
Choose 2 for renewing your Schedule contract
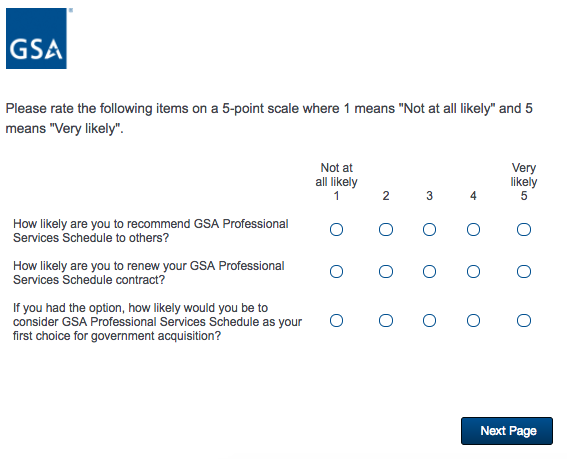coord(386,271)
